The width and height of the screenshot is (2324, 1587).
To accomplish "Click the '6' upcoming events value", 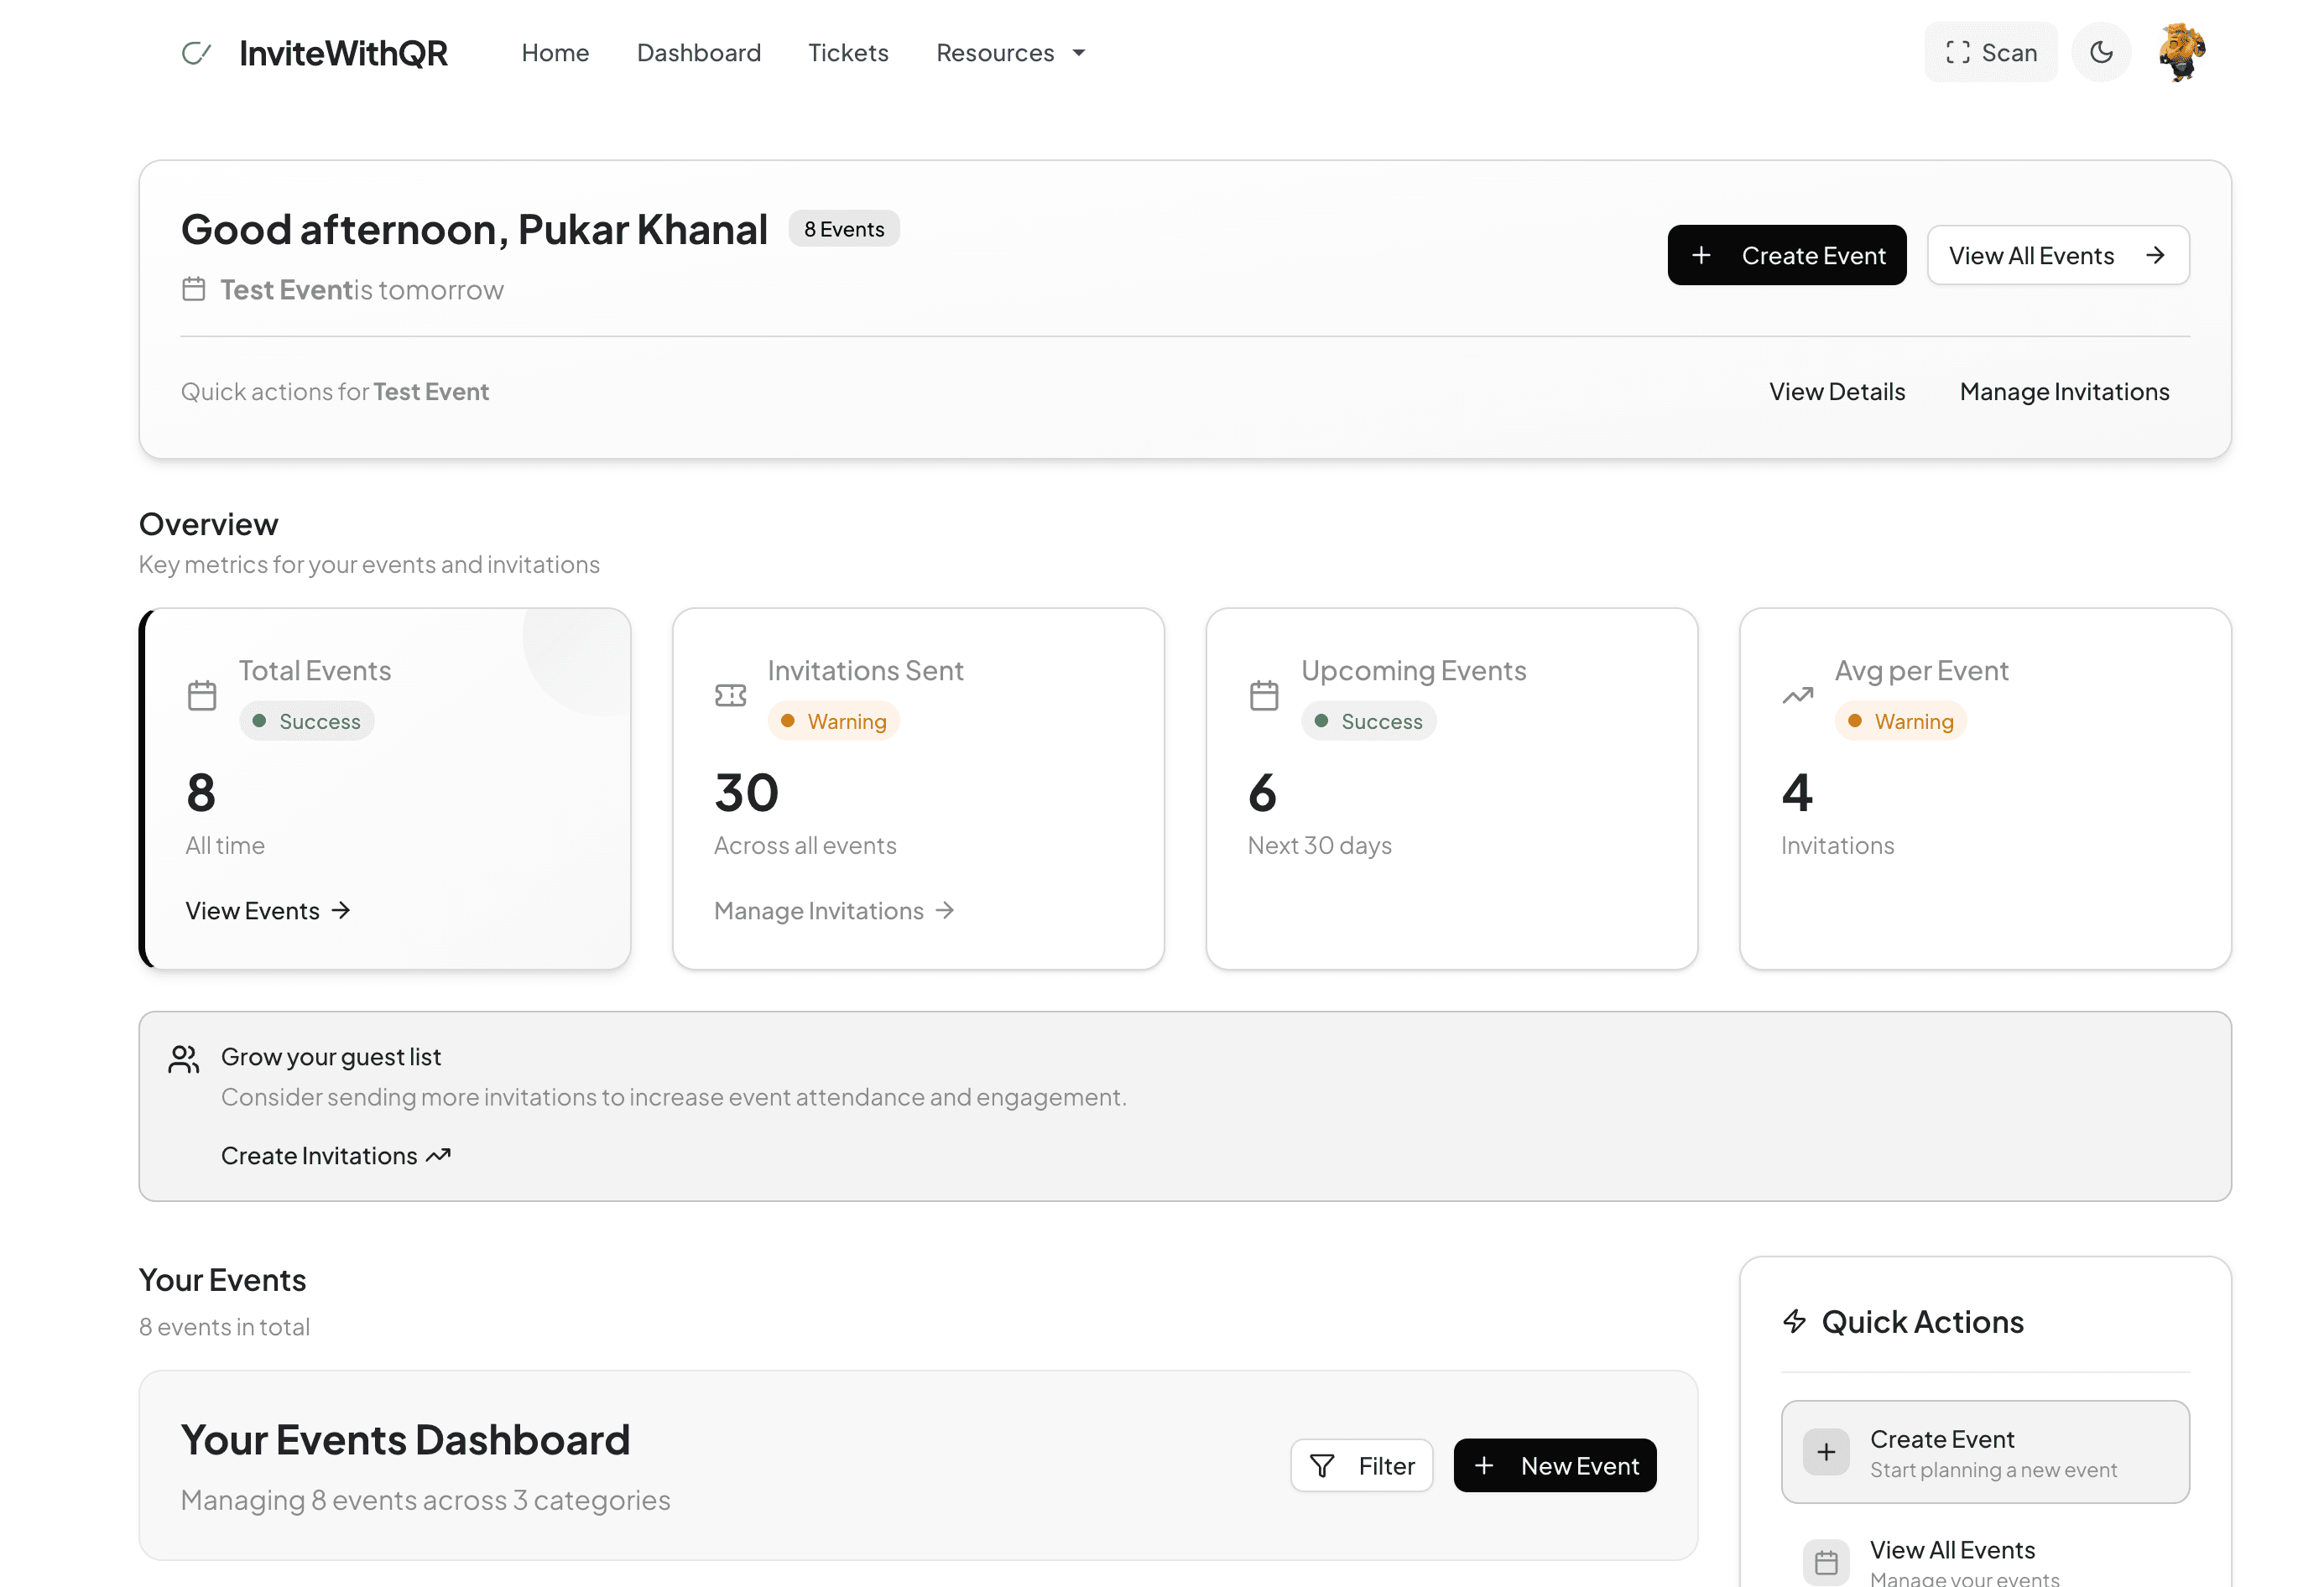I will (1262, 793).
